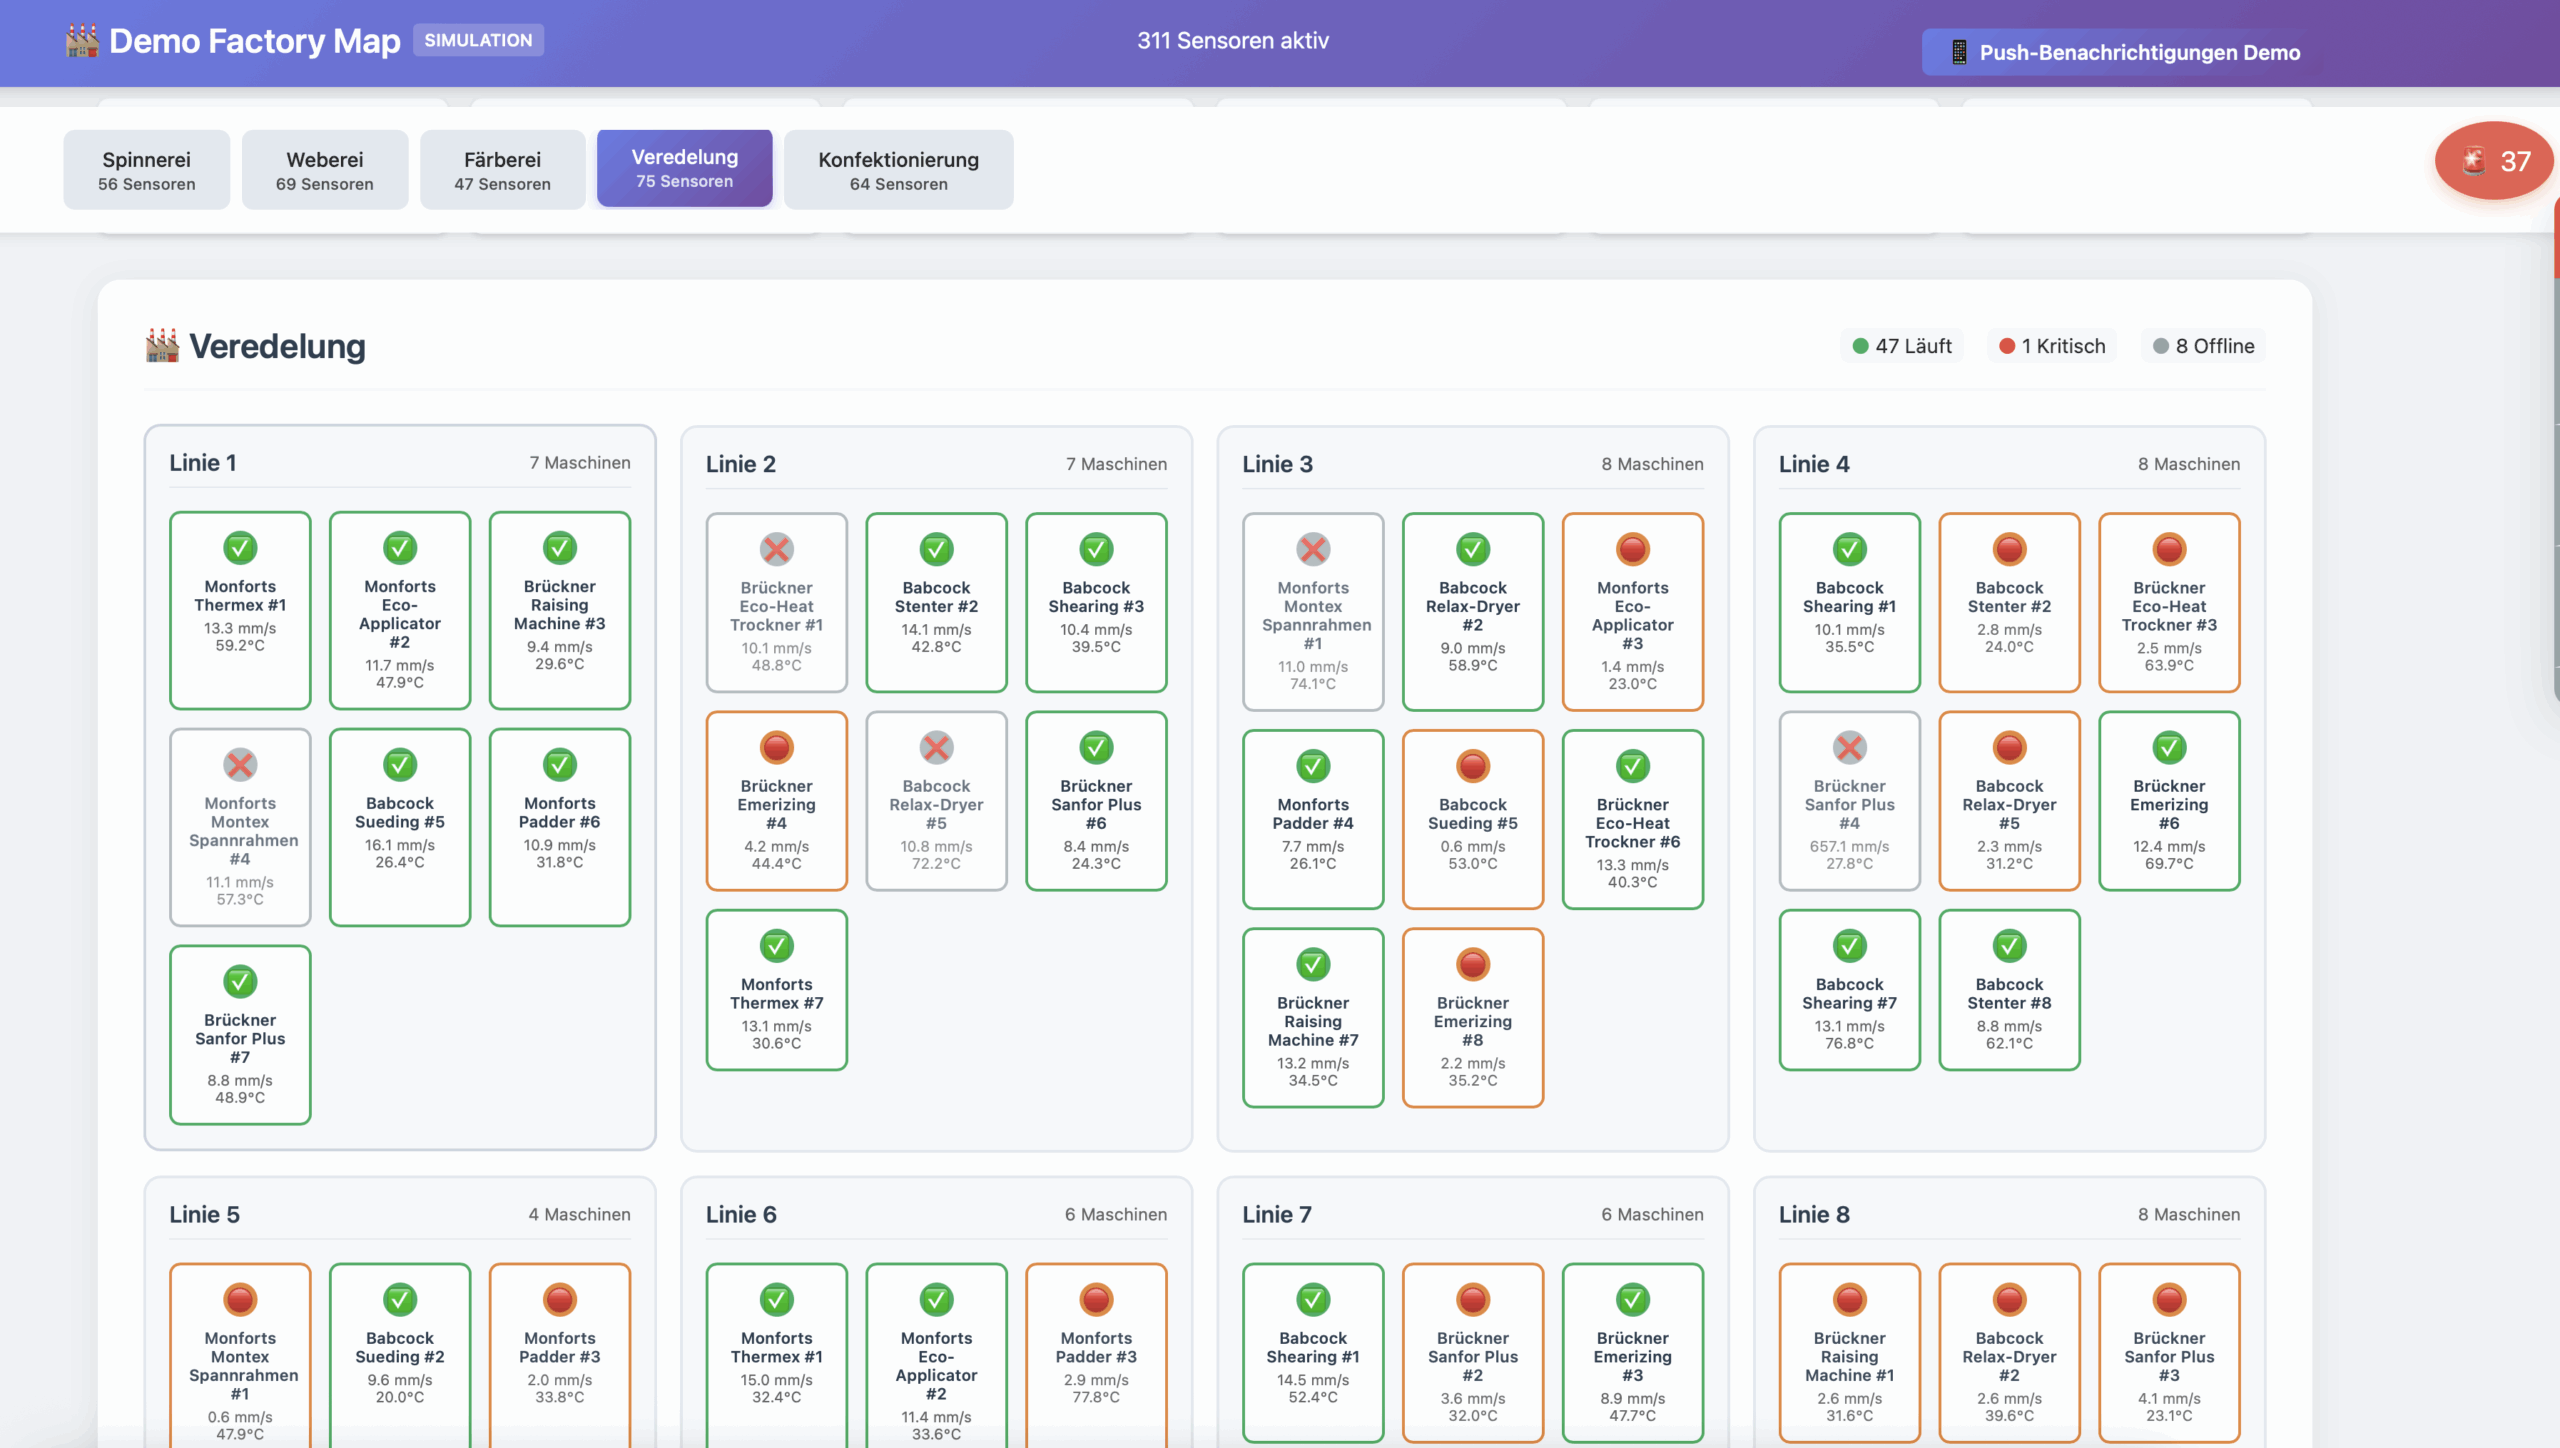Click green check on Monforts Eco-Applicator #2, Linie 1
This screenshot has height=1448, width=2560.
400,548
